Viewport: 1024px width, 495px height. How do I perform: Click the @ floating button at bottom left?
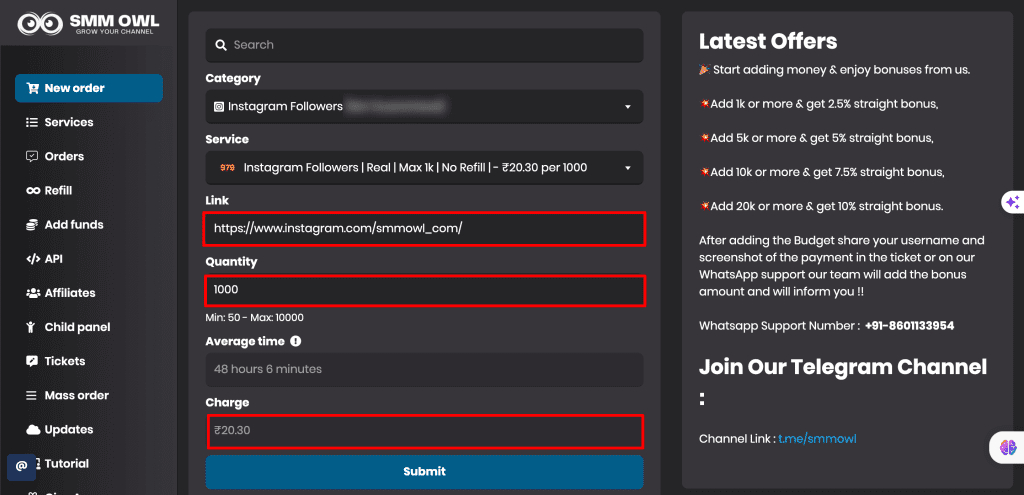(x=22, y=466)
